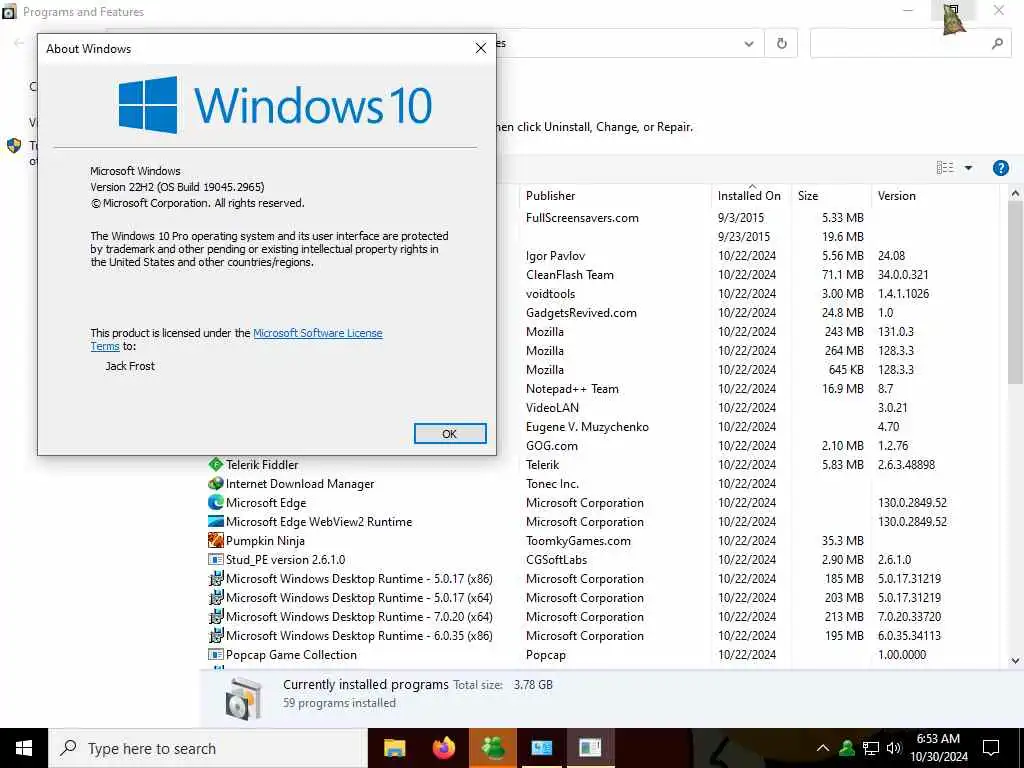Close the About Windows dialog
The height and width of the screenshot is (768, 1024).
coord(481,48)
